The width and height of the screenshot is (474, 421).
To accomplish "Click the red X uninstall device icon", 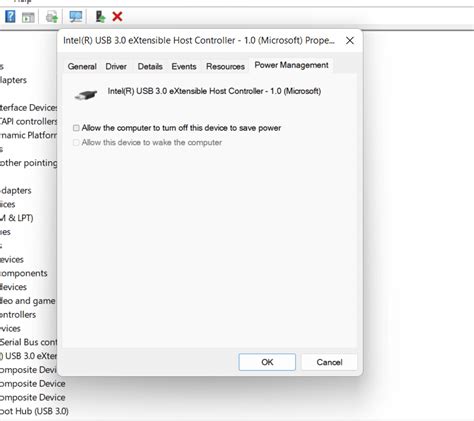I will coord(117,16).
